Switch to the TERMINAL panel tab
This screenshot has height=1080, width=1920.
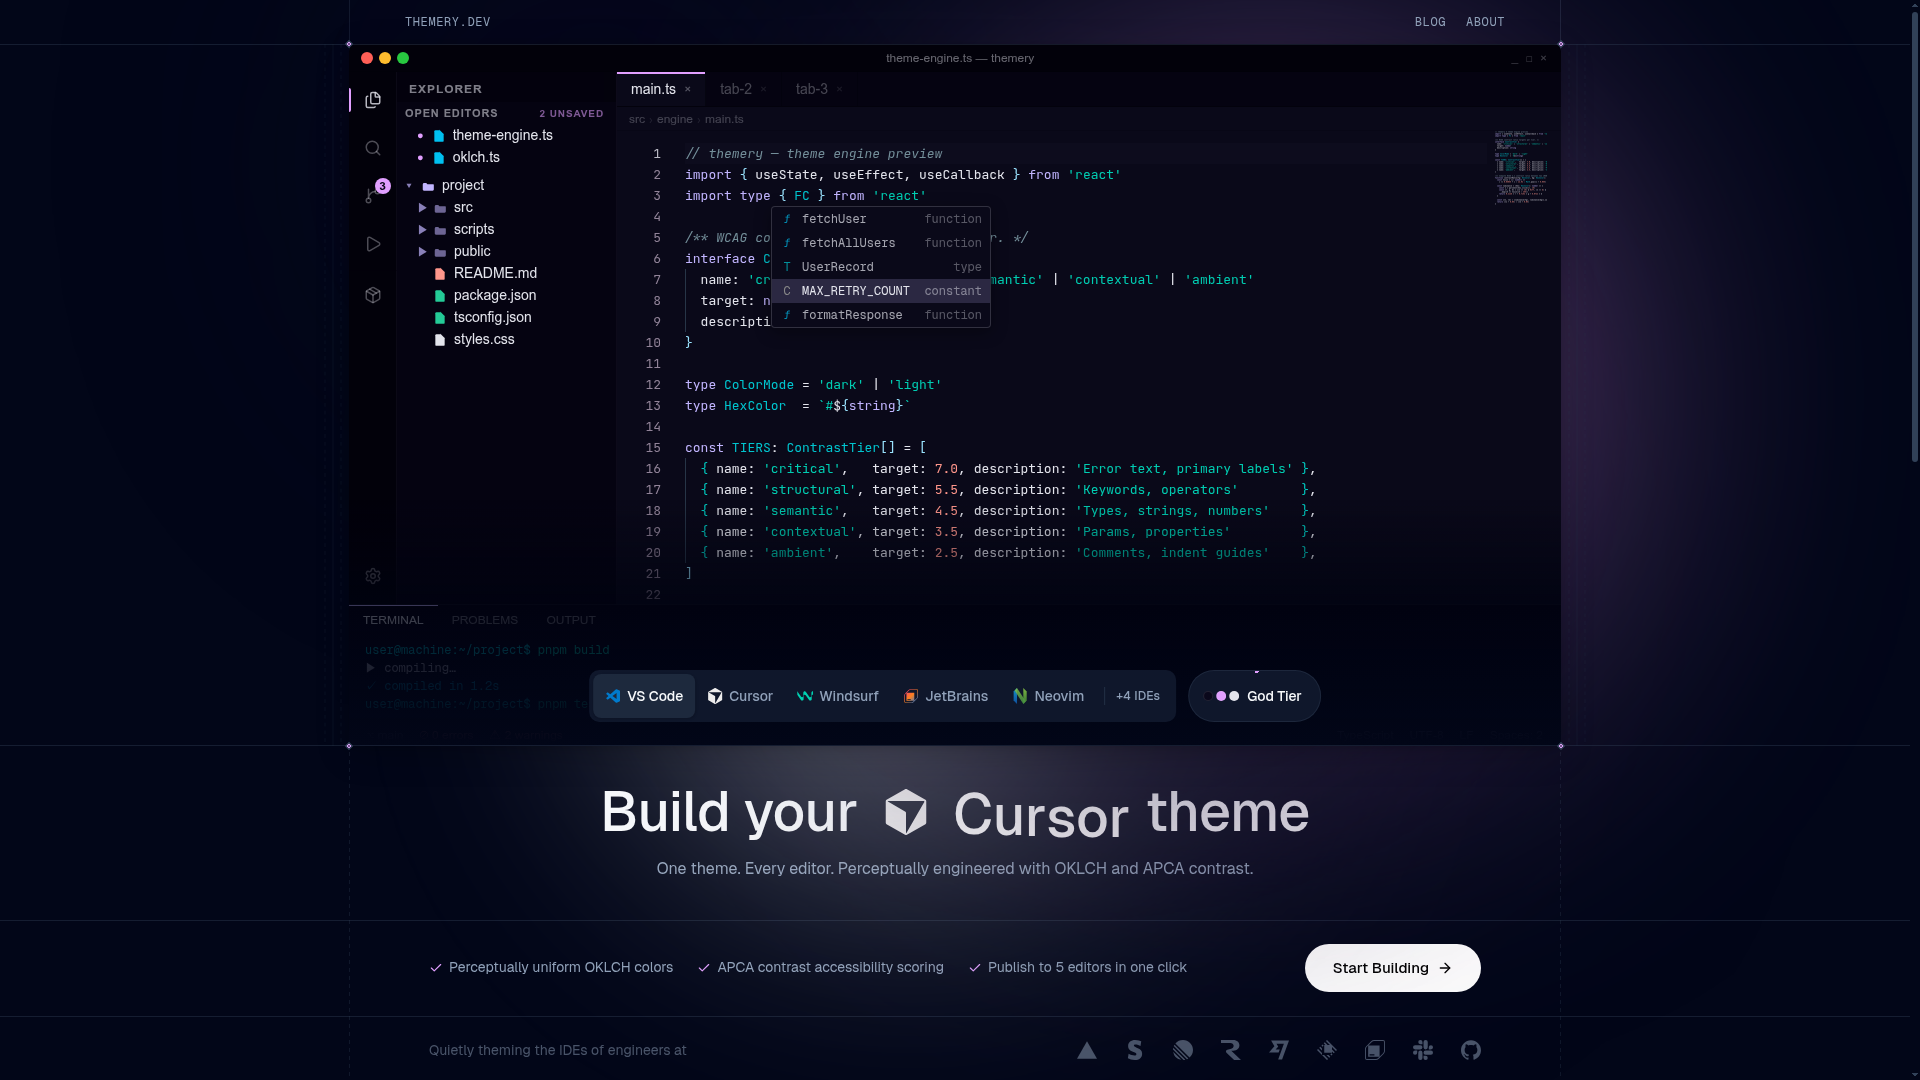(x=393, y=620)
